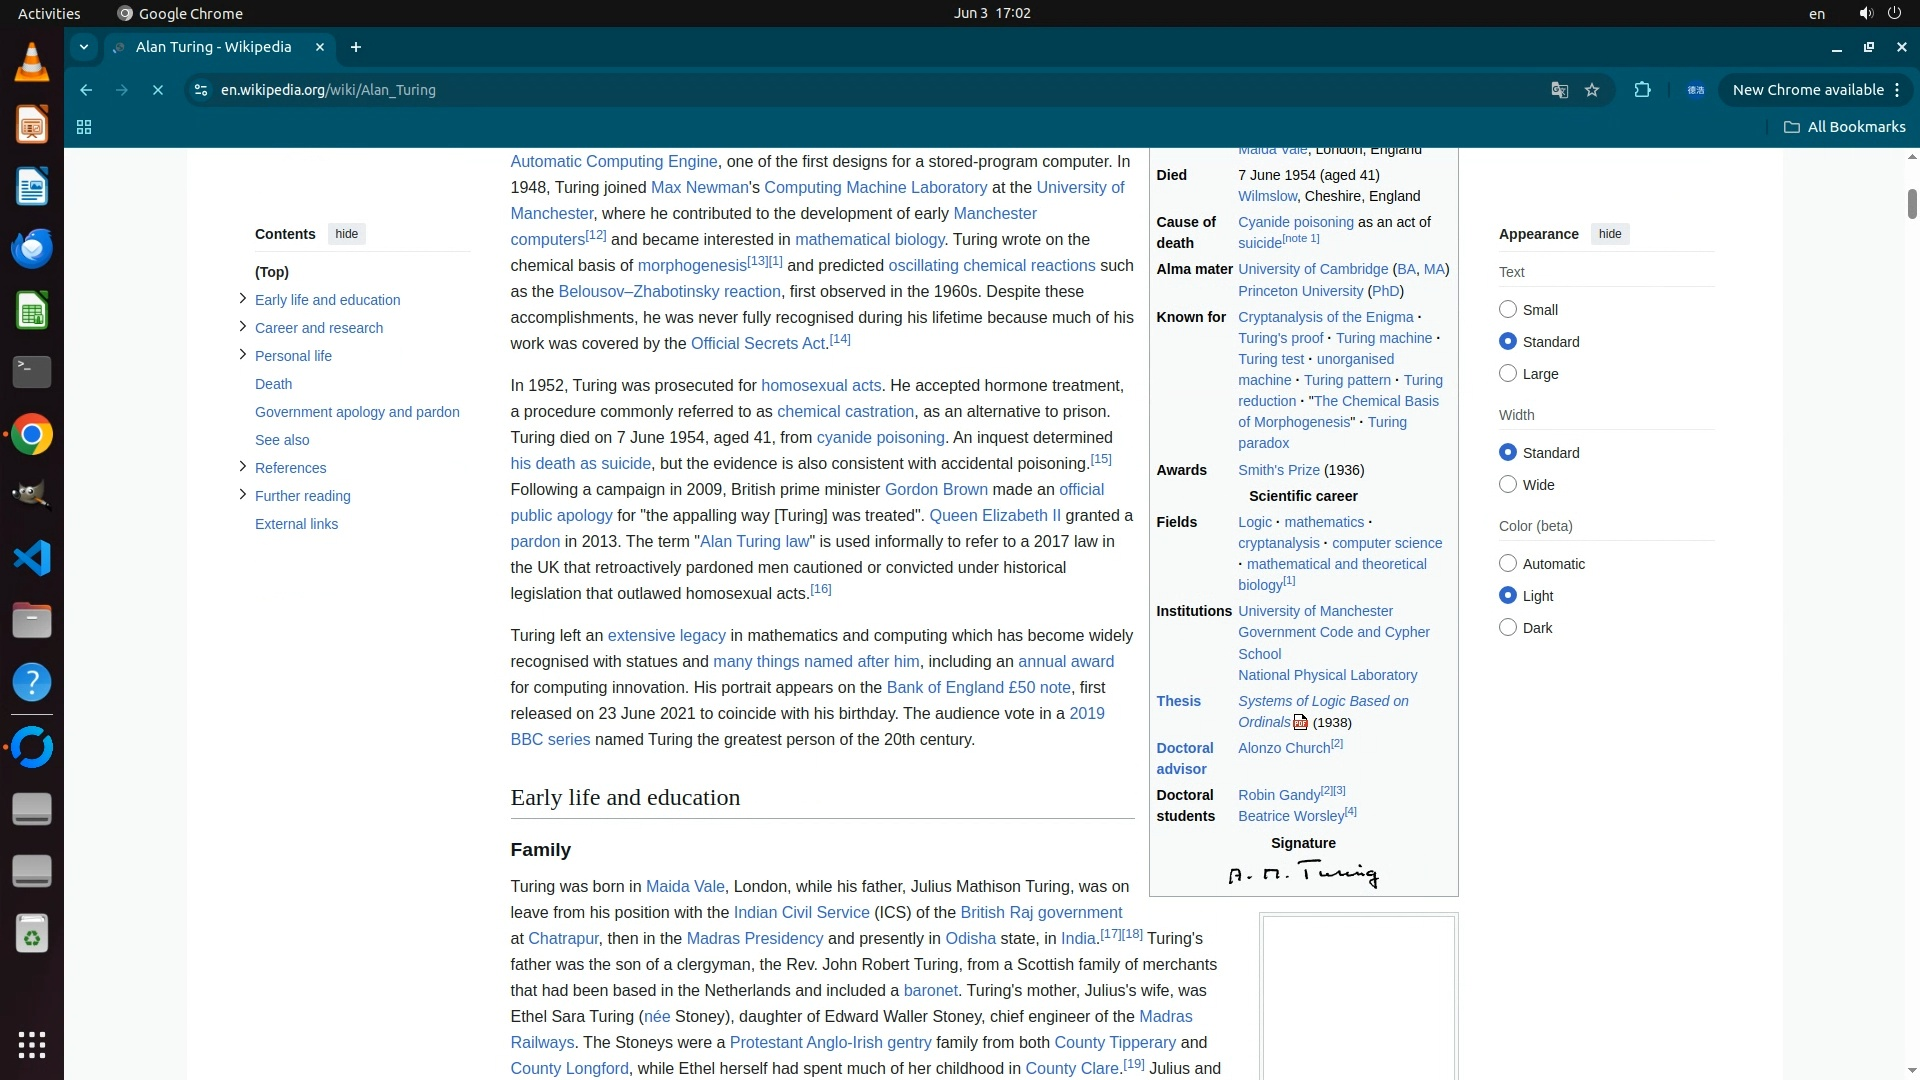Click the tab groups grid icon

click(x=84, y=127)
